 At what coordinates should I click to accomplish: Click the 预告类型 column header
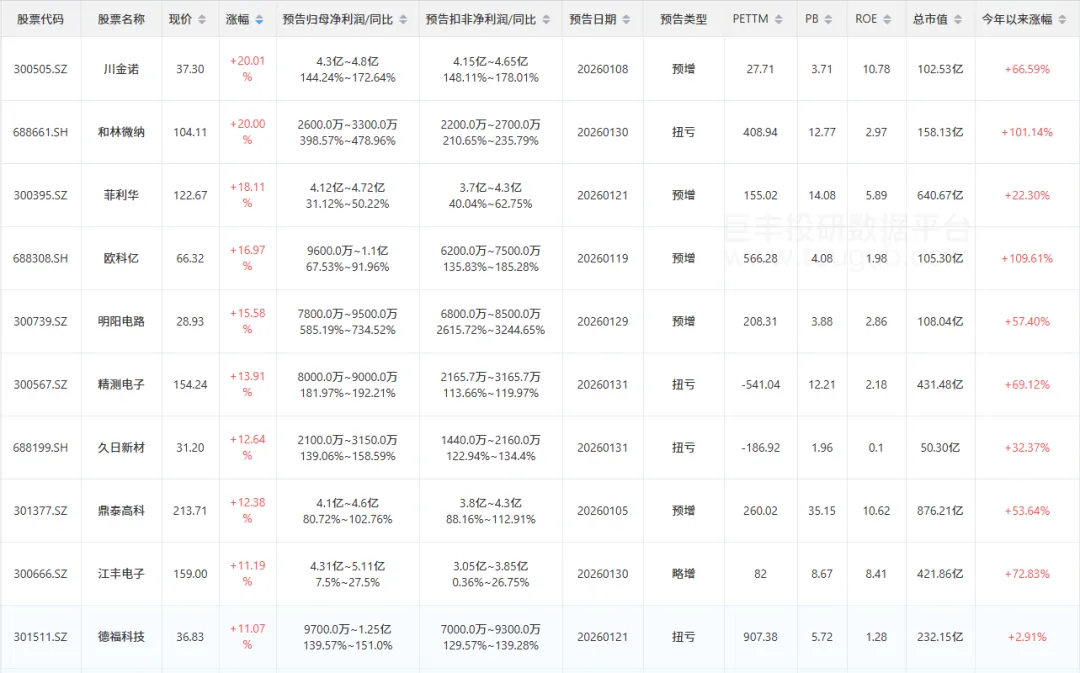tap(683, 19)
